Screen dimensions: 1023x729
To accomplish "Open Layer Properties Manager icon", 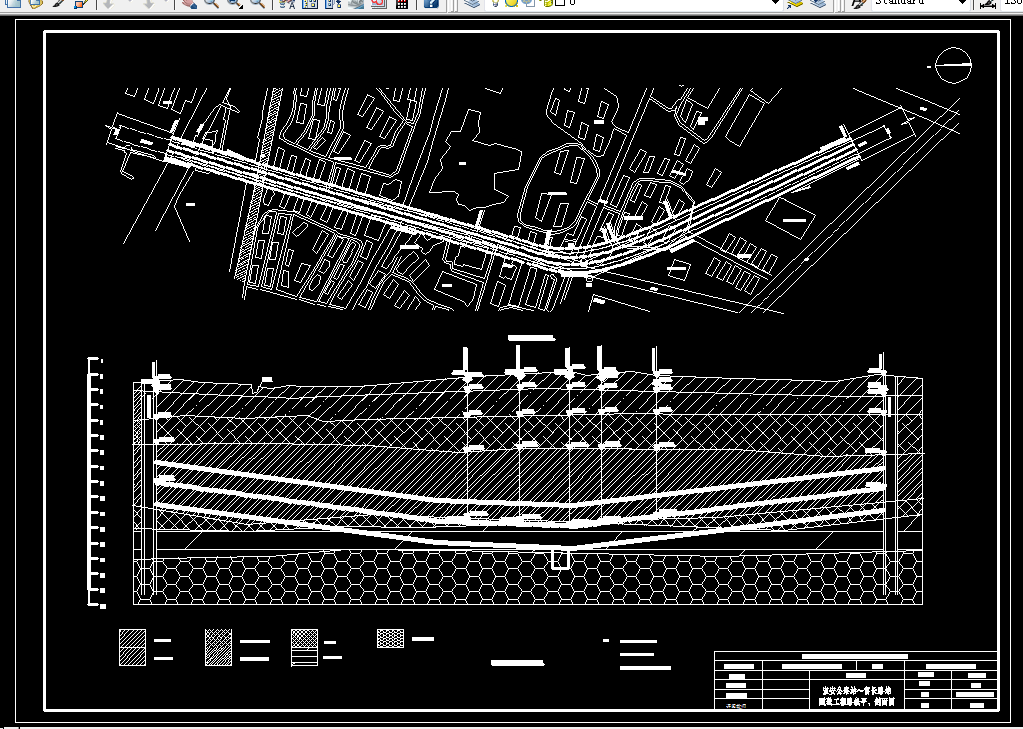I will (x=472, y=3).
